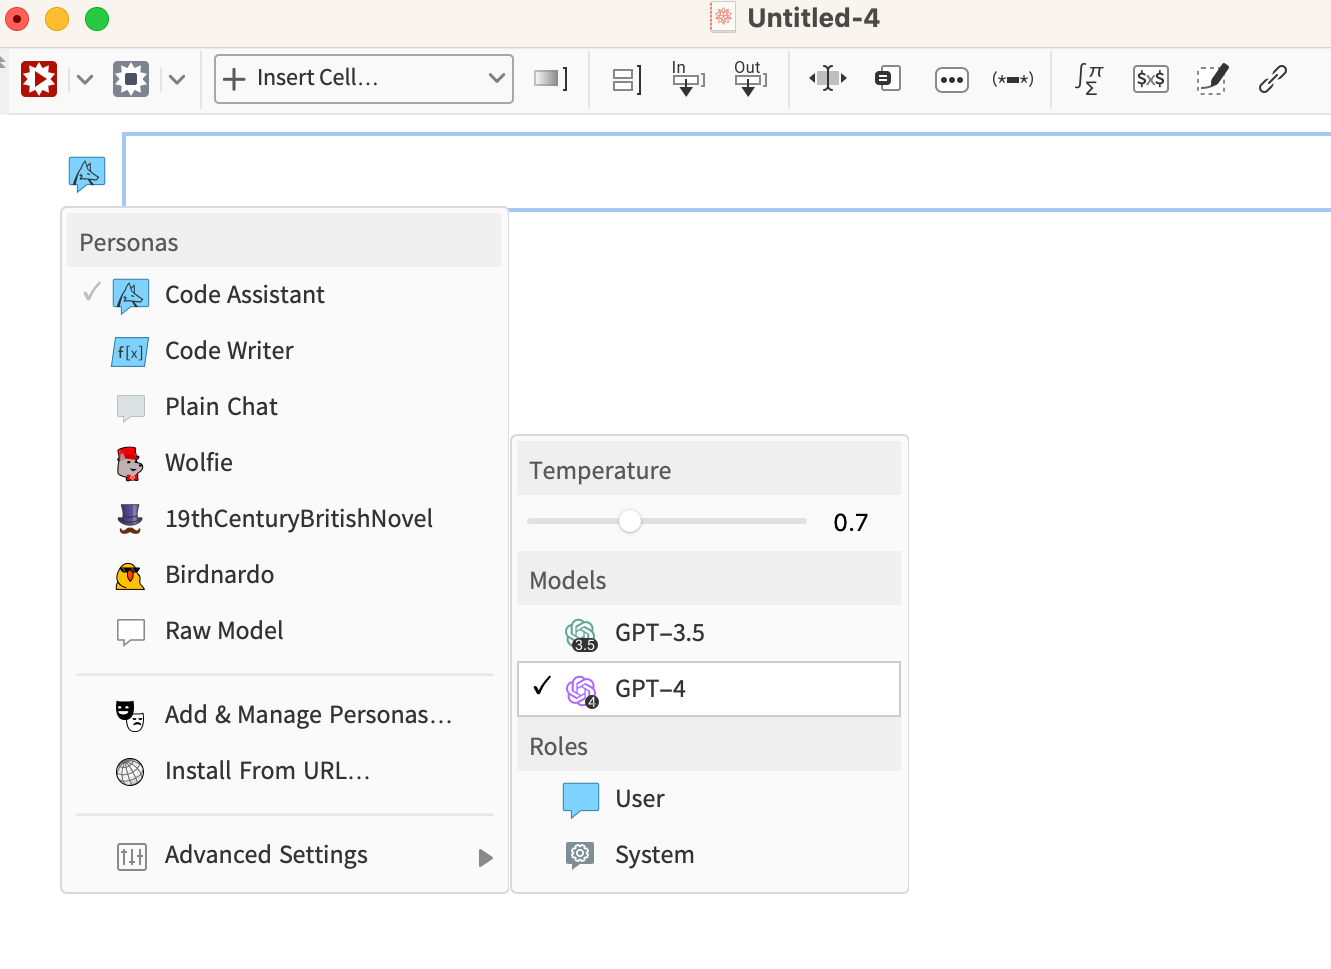Click the text cell icon
The height and width of the screenshot is (969, 1331).
pos(888,78)
